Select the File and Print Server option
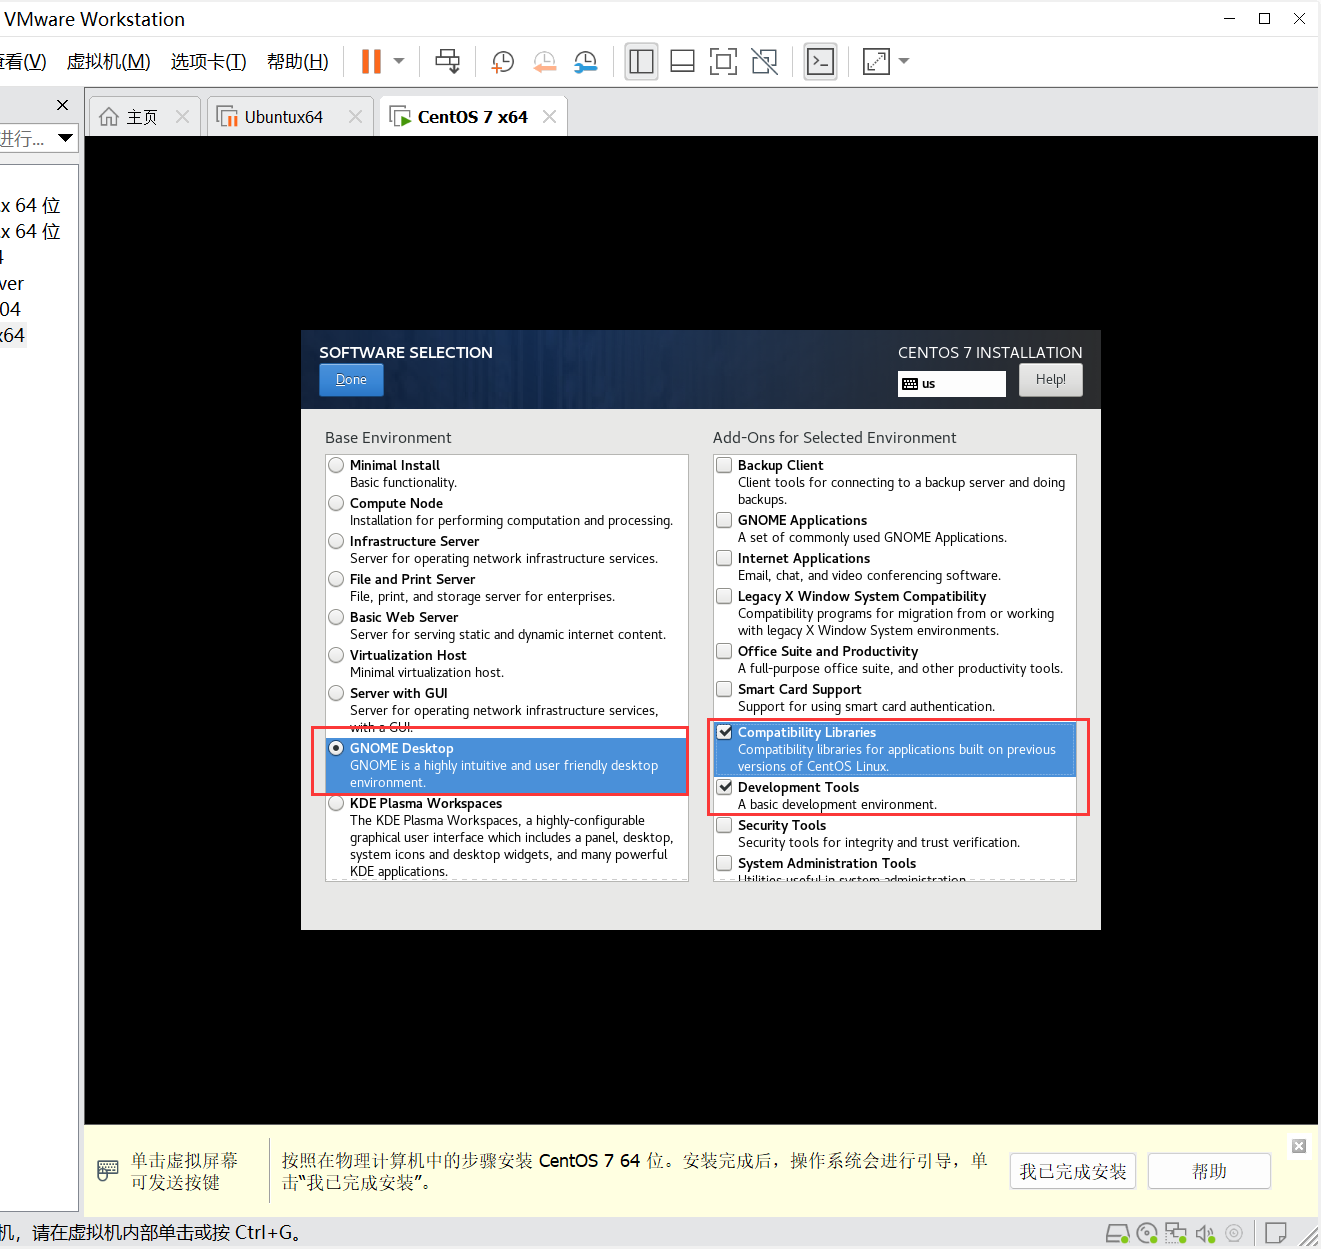This screenshot has width=1321, height=1249. 336,579
